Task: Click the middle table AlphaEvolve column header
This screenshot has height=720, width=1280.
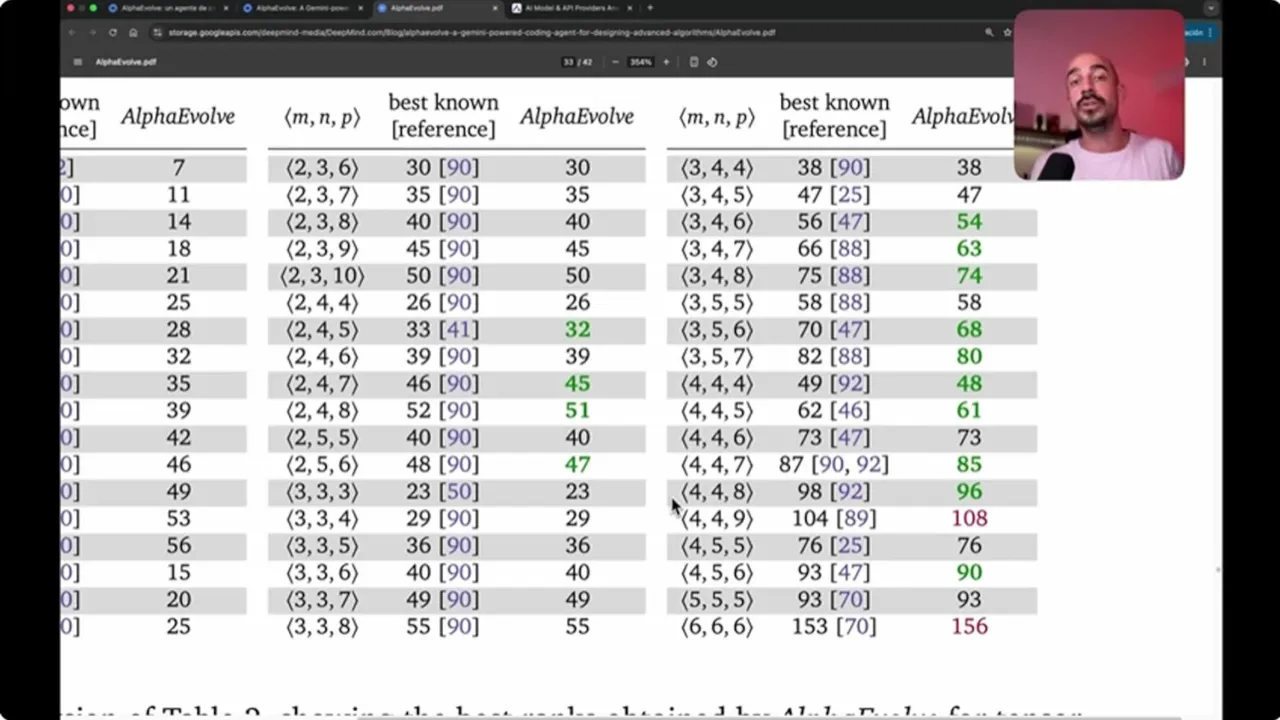Action: tap(577, 116)
